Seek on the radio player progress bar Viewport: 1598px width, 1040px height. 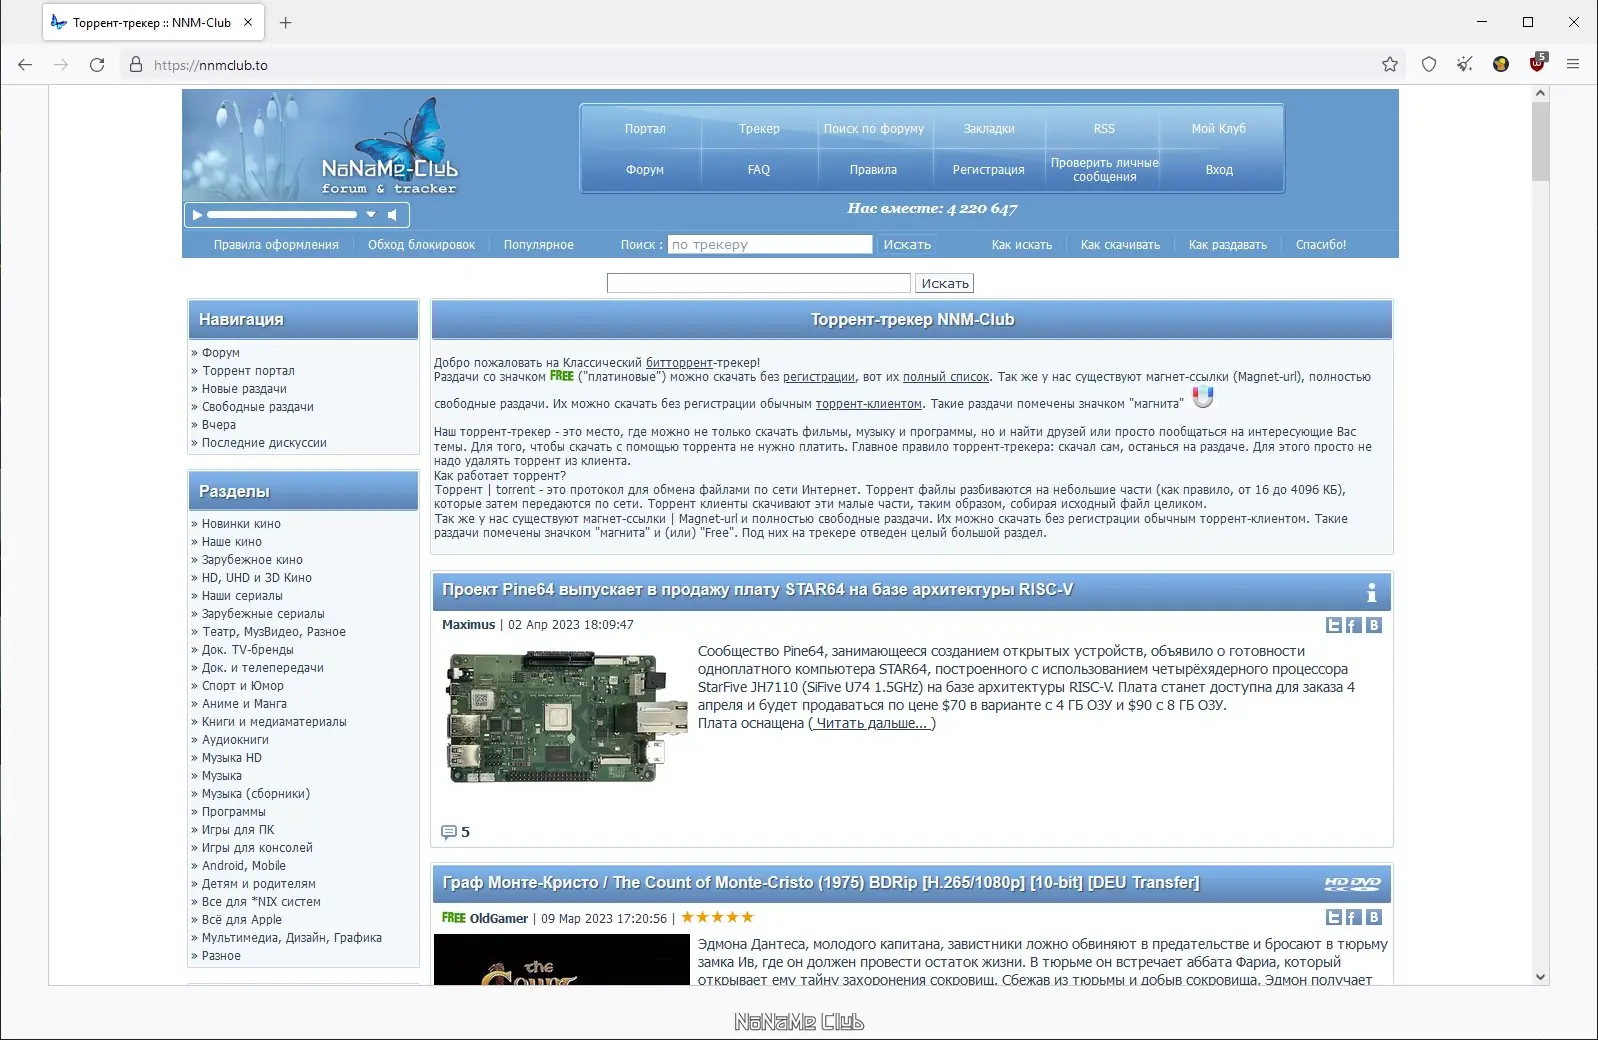point(282,215)
